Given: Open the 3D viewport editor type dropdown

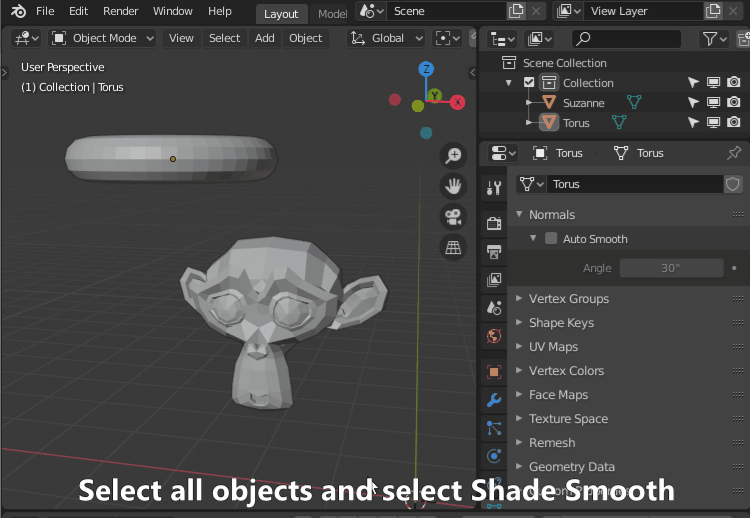Looking at the screenshot, I should coord(26,38).
